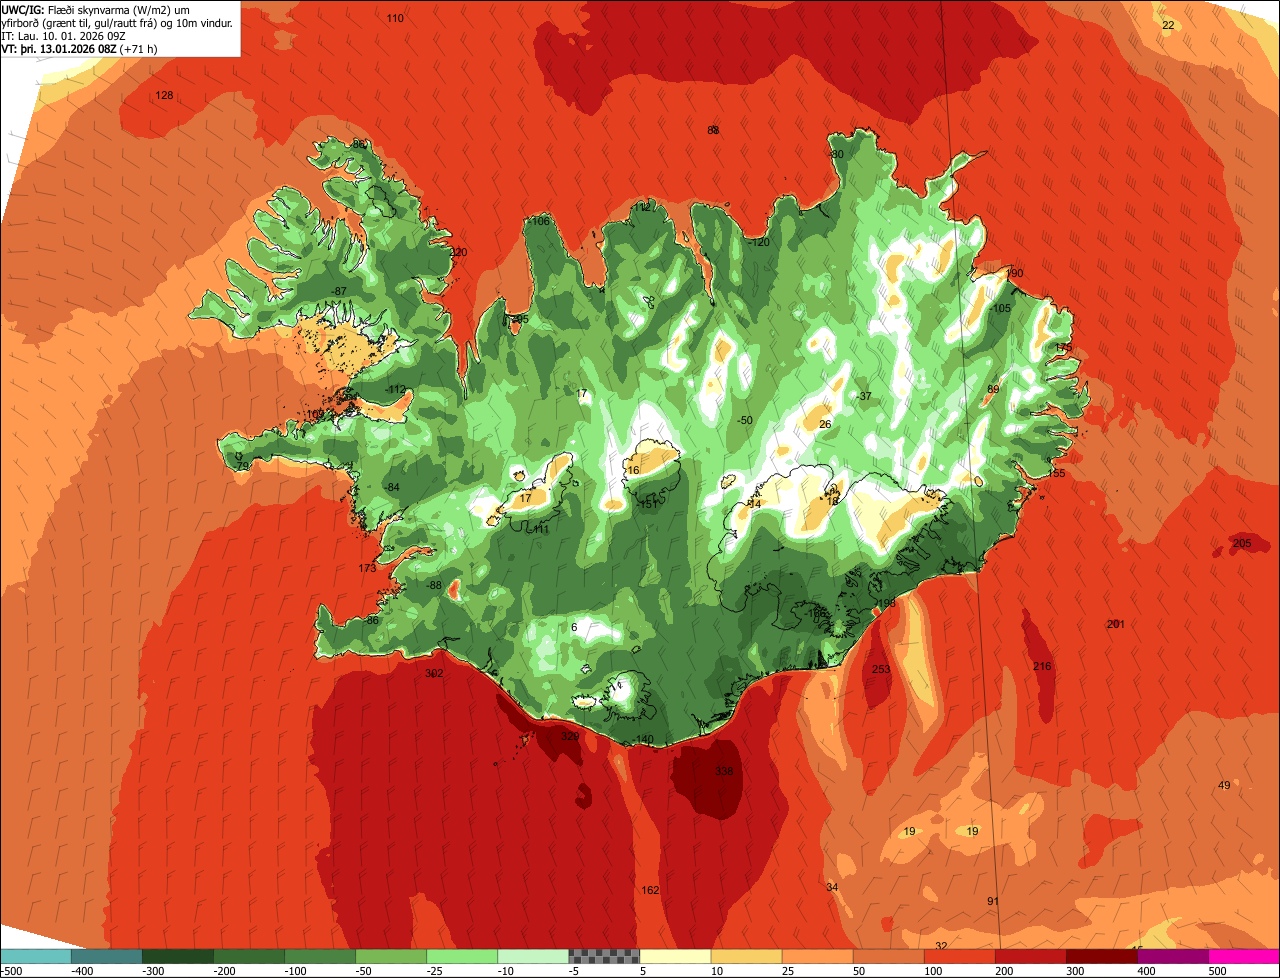Click the map value 26 in the northeast interior
The height and width of the screenshot is (978, 1280).
[825, 424]
